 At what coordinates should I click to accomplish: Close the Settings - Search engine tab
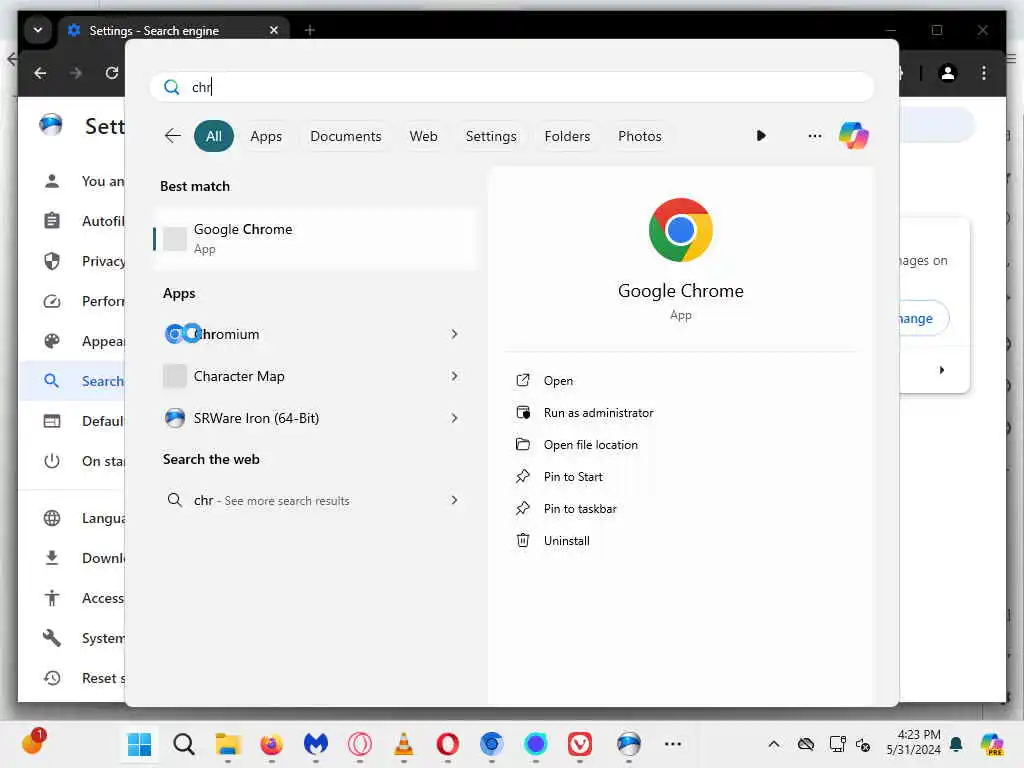[x=274, y=30]
